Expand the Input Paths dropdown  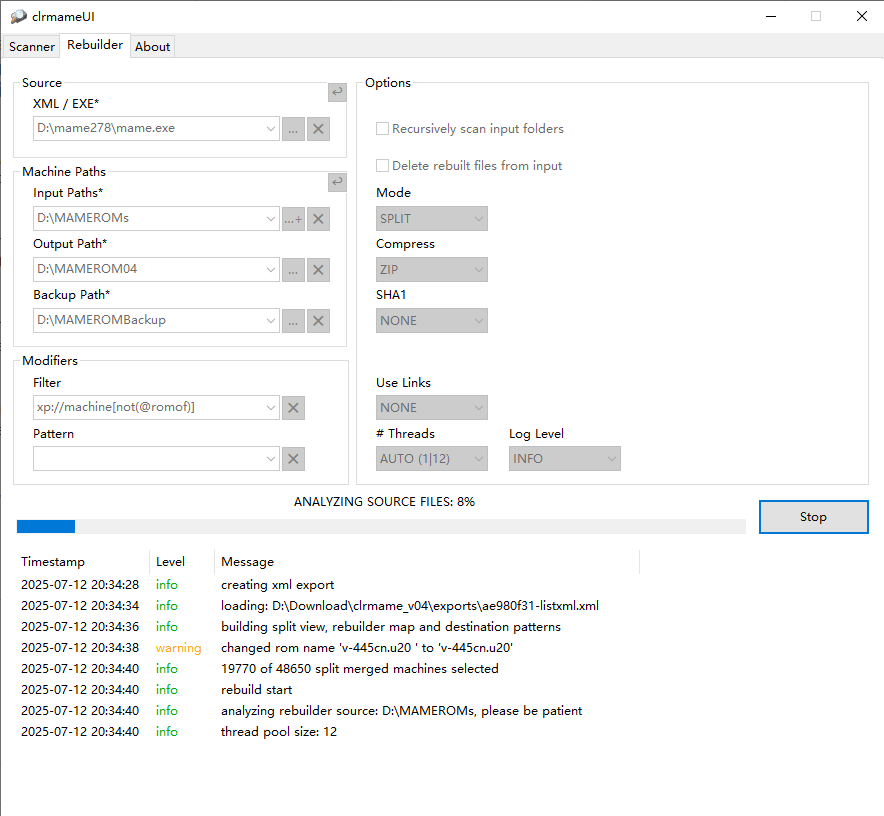point(271,219)
